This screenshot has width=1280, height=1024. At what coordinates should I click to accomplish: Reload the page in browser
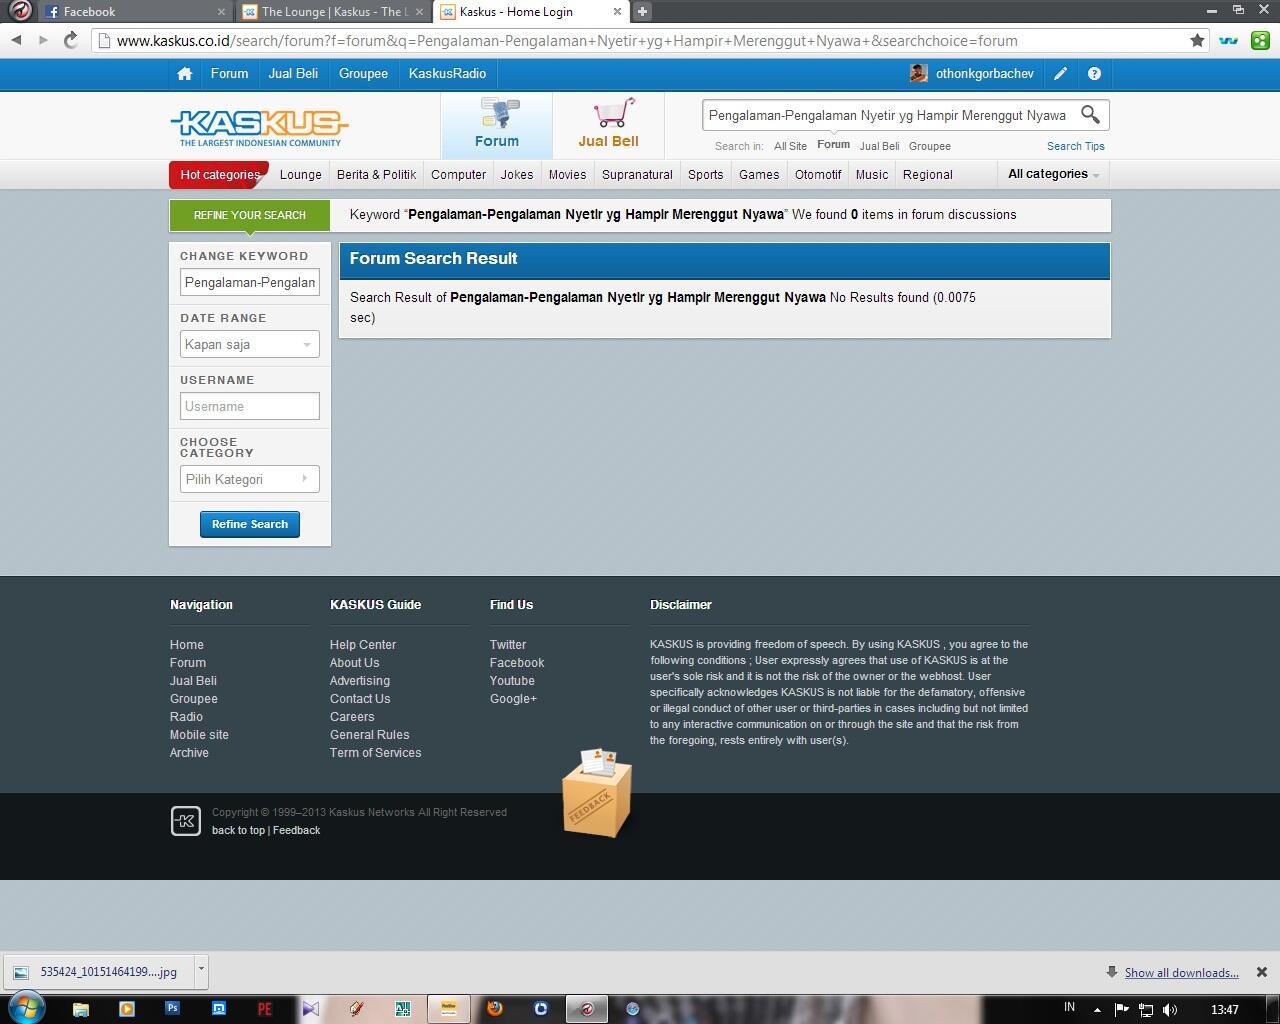pyautogui.click(x=70, y=41)
